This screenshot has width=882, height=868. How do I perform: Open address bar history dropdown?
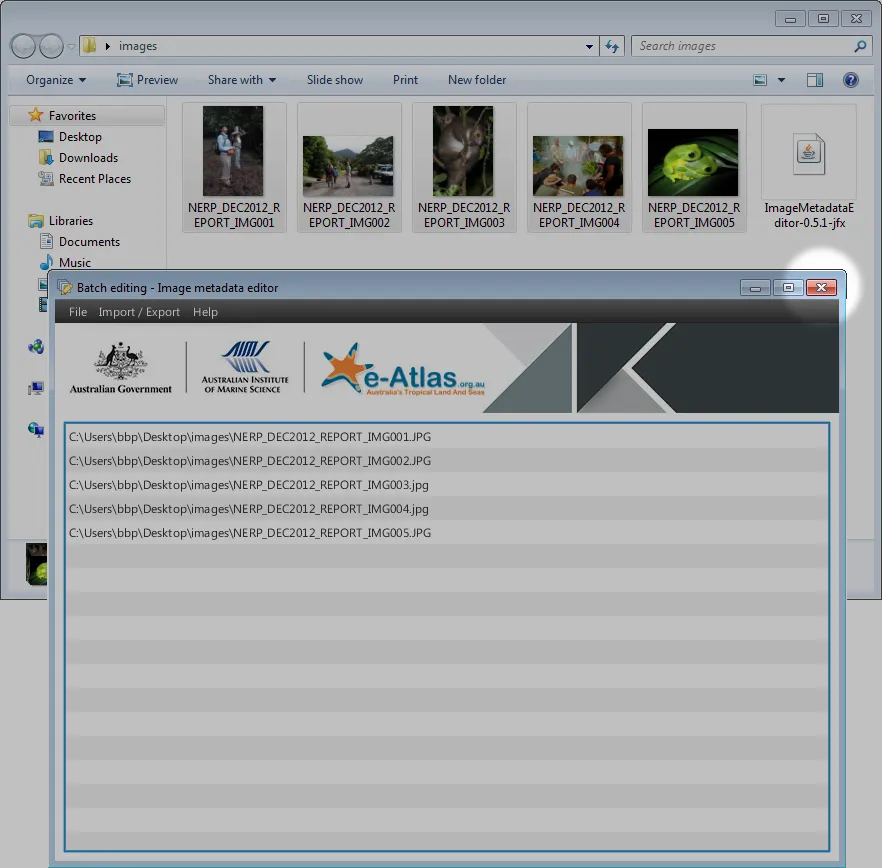589,46
